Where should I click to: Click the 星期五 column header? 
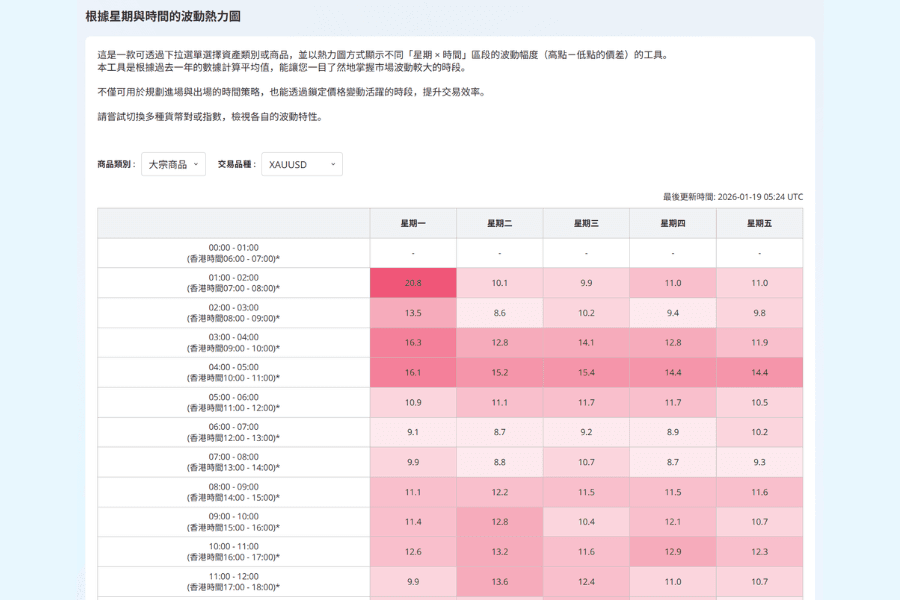tap(758, 223)
